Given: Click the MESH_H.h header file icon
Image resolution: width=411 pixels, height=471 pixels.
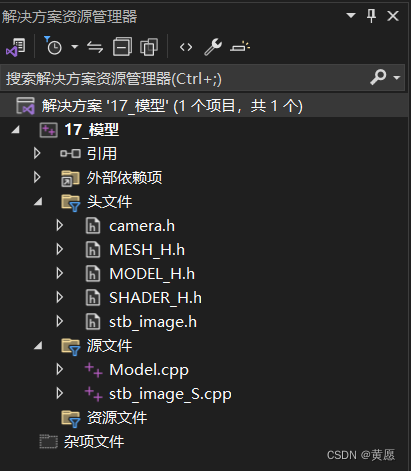Looking at the screenshot, I should pos(93,250).
